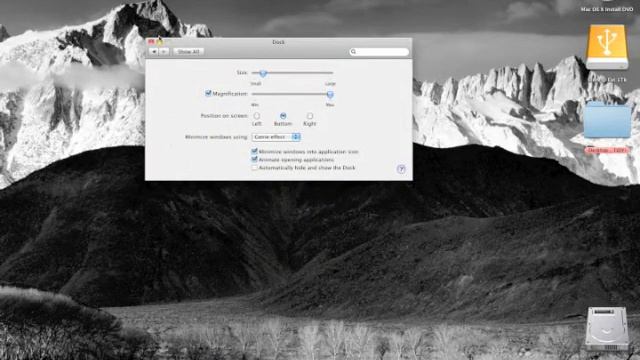Toggle the Magnification checkbox

point(208,93)
